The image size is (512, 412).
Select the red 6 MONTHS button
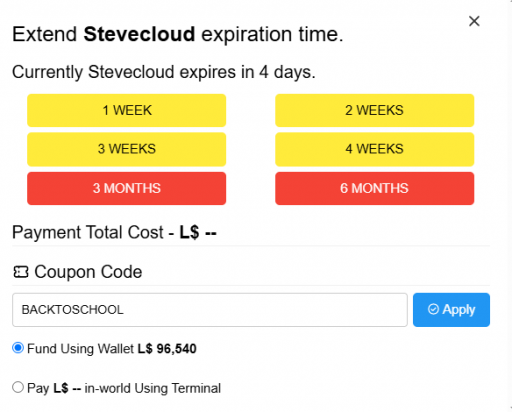374,188
